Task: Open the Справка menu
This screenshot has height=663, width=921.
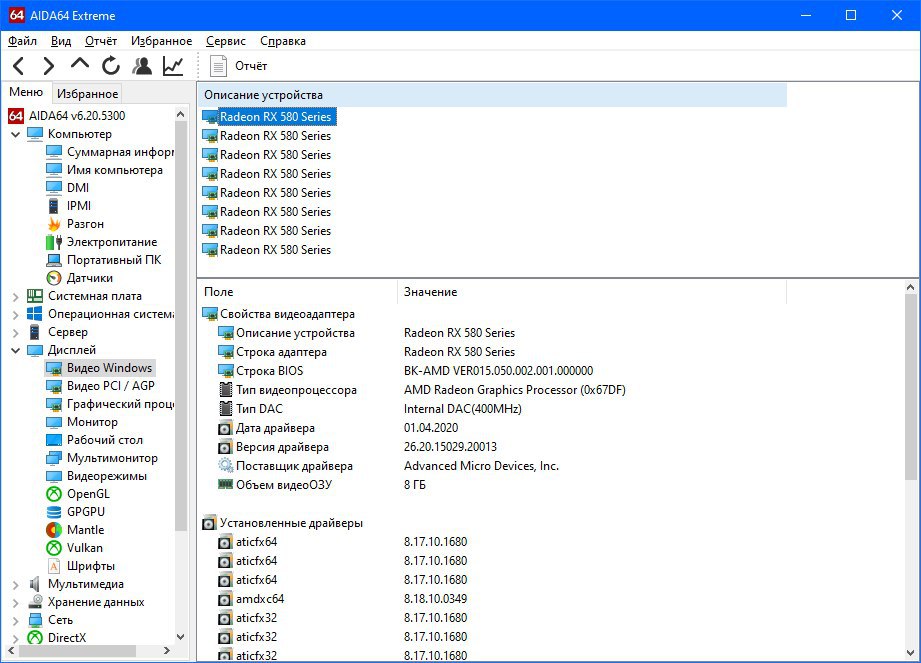Action: (x=283, y=41)
